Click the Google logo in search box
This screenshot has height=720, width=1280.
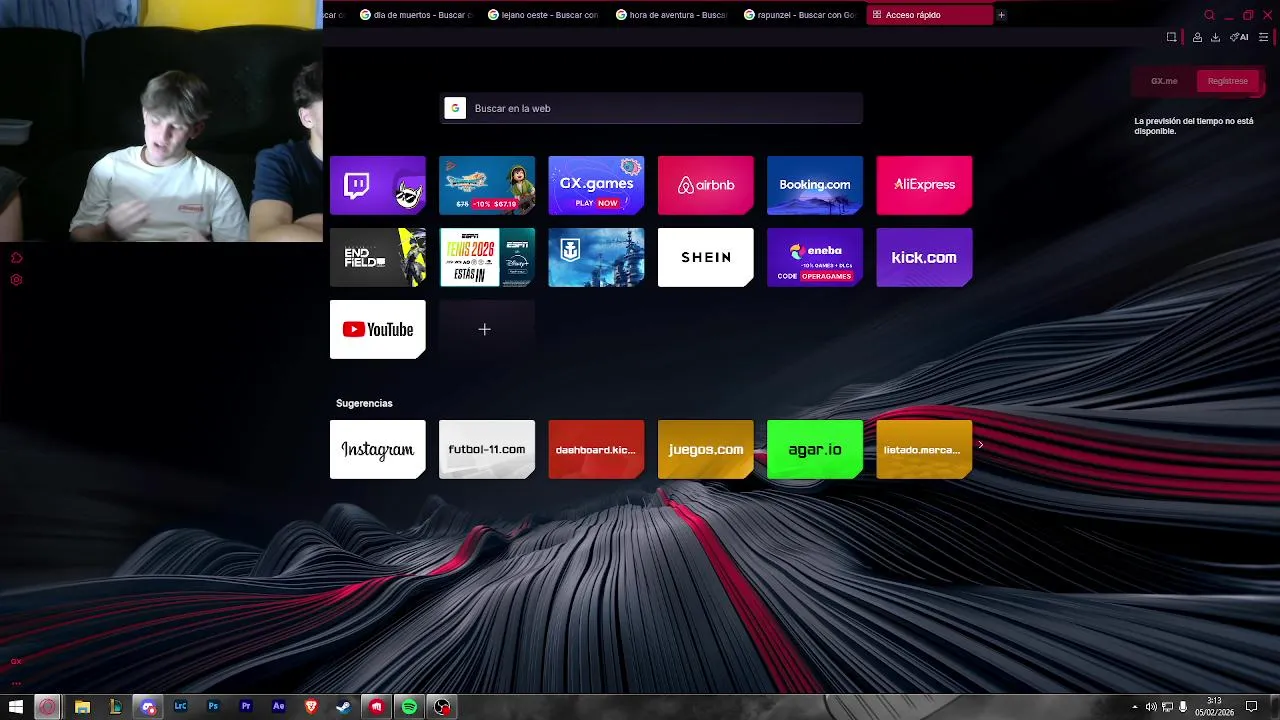coord(455,108)
